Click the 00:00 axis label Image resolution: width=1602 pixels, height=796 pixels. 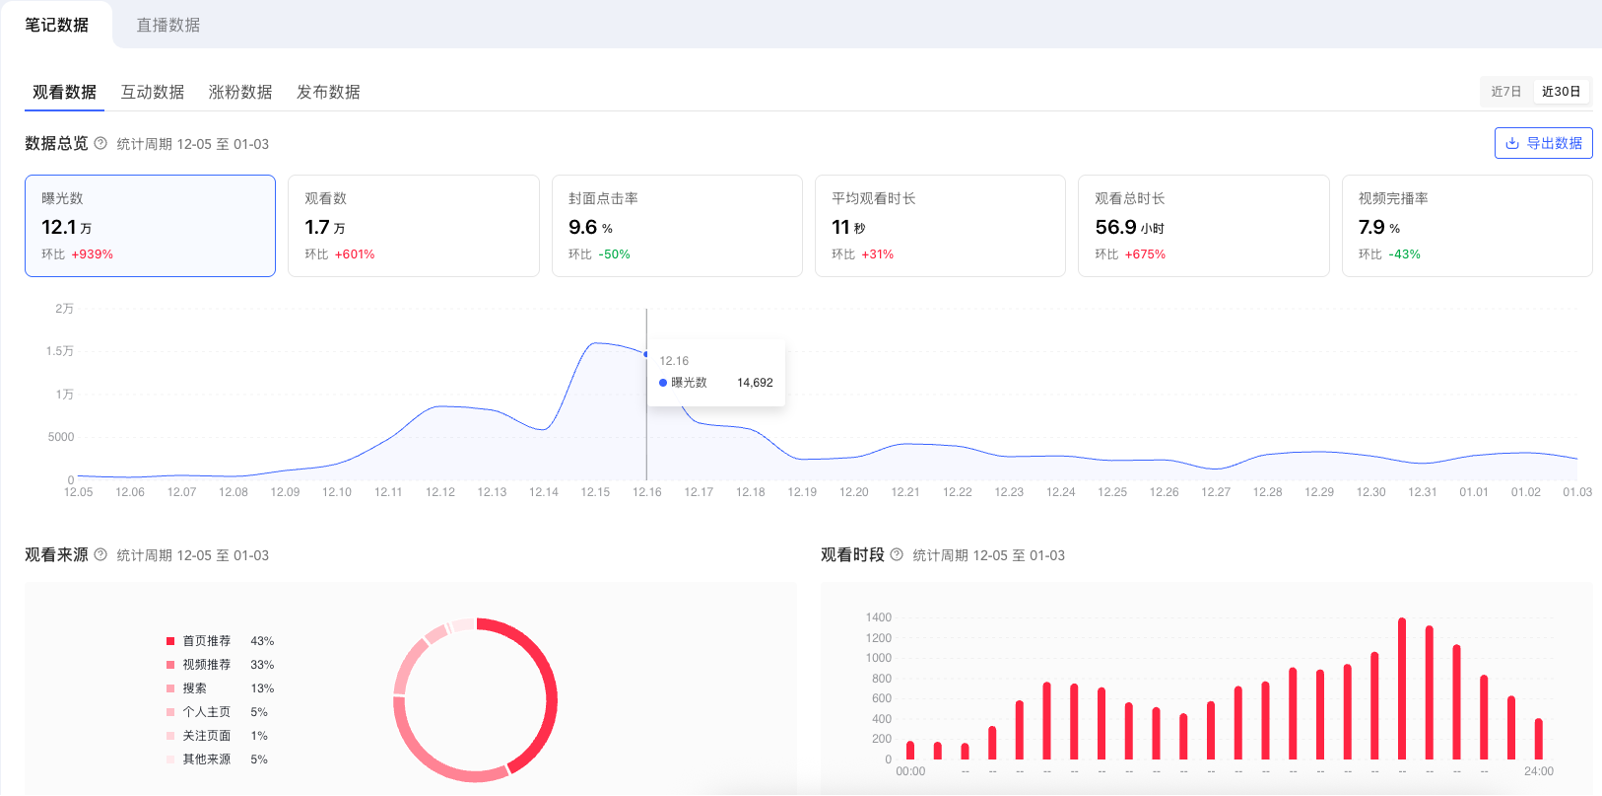pyautogui.click(x=910, y=772)
